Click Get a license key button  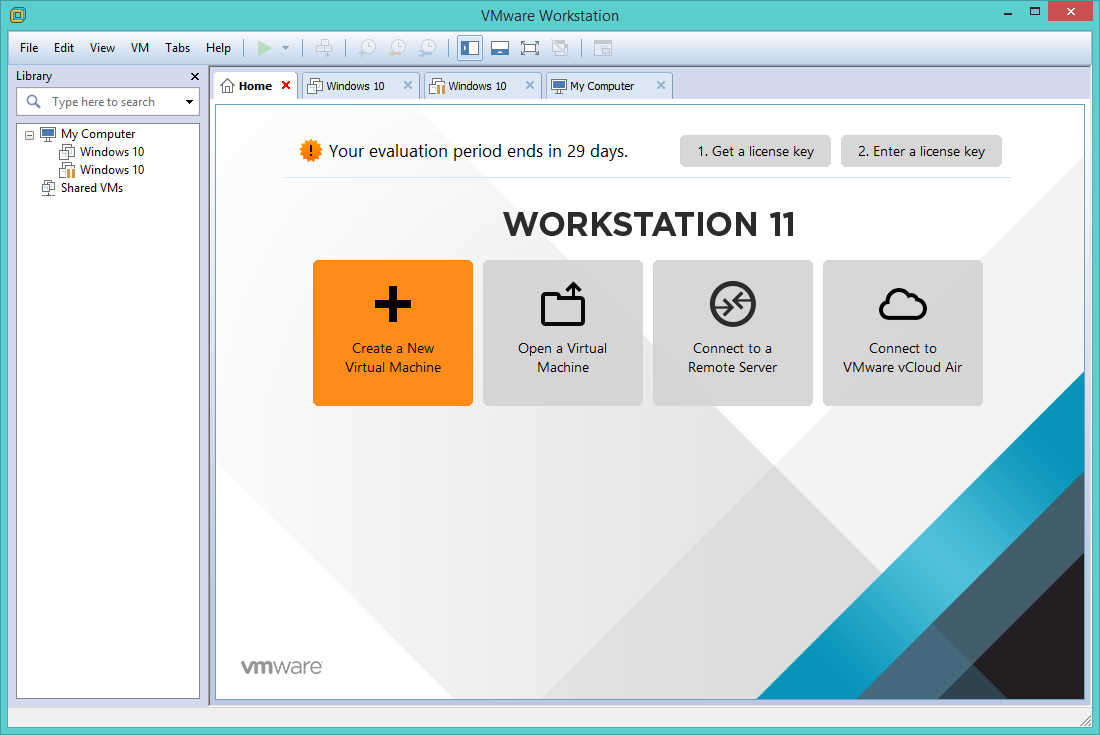coord(756,151)
